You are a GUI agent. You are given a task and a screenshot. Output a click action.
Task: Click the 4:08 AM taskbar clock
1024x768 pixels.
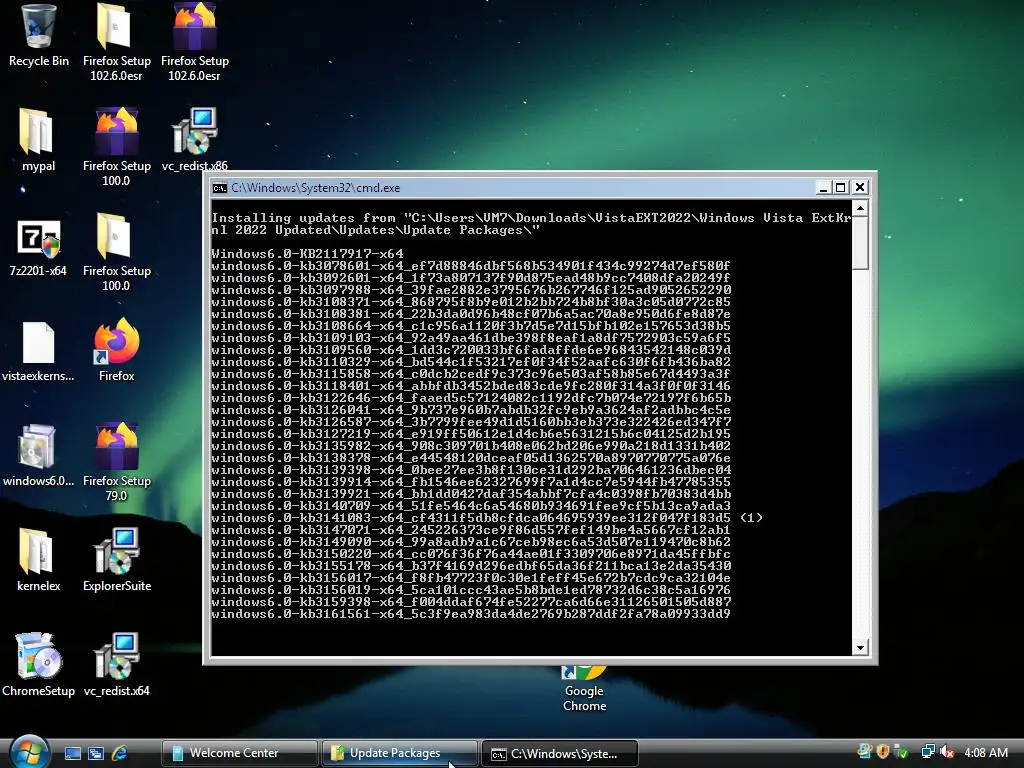tap(986, 752)
